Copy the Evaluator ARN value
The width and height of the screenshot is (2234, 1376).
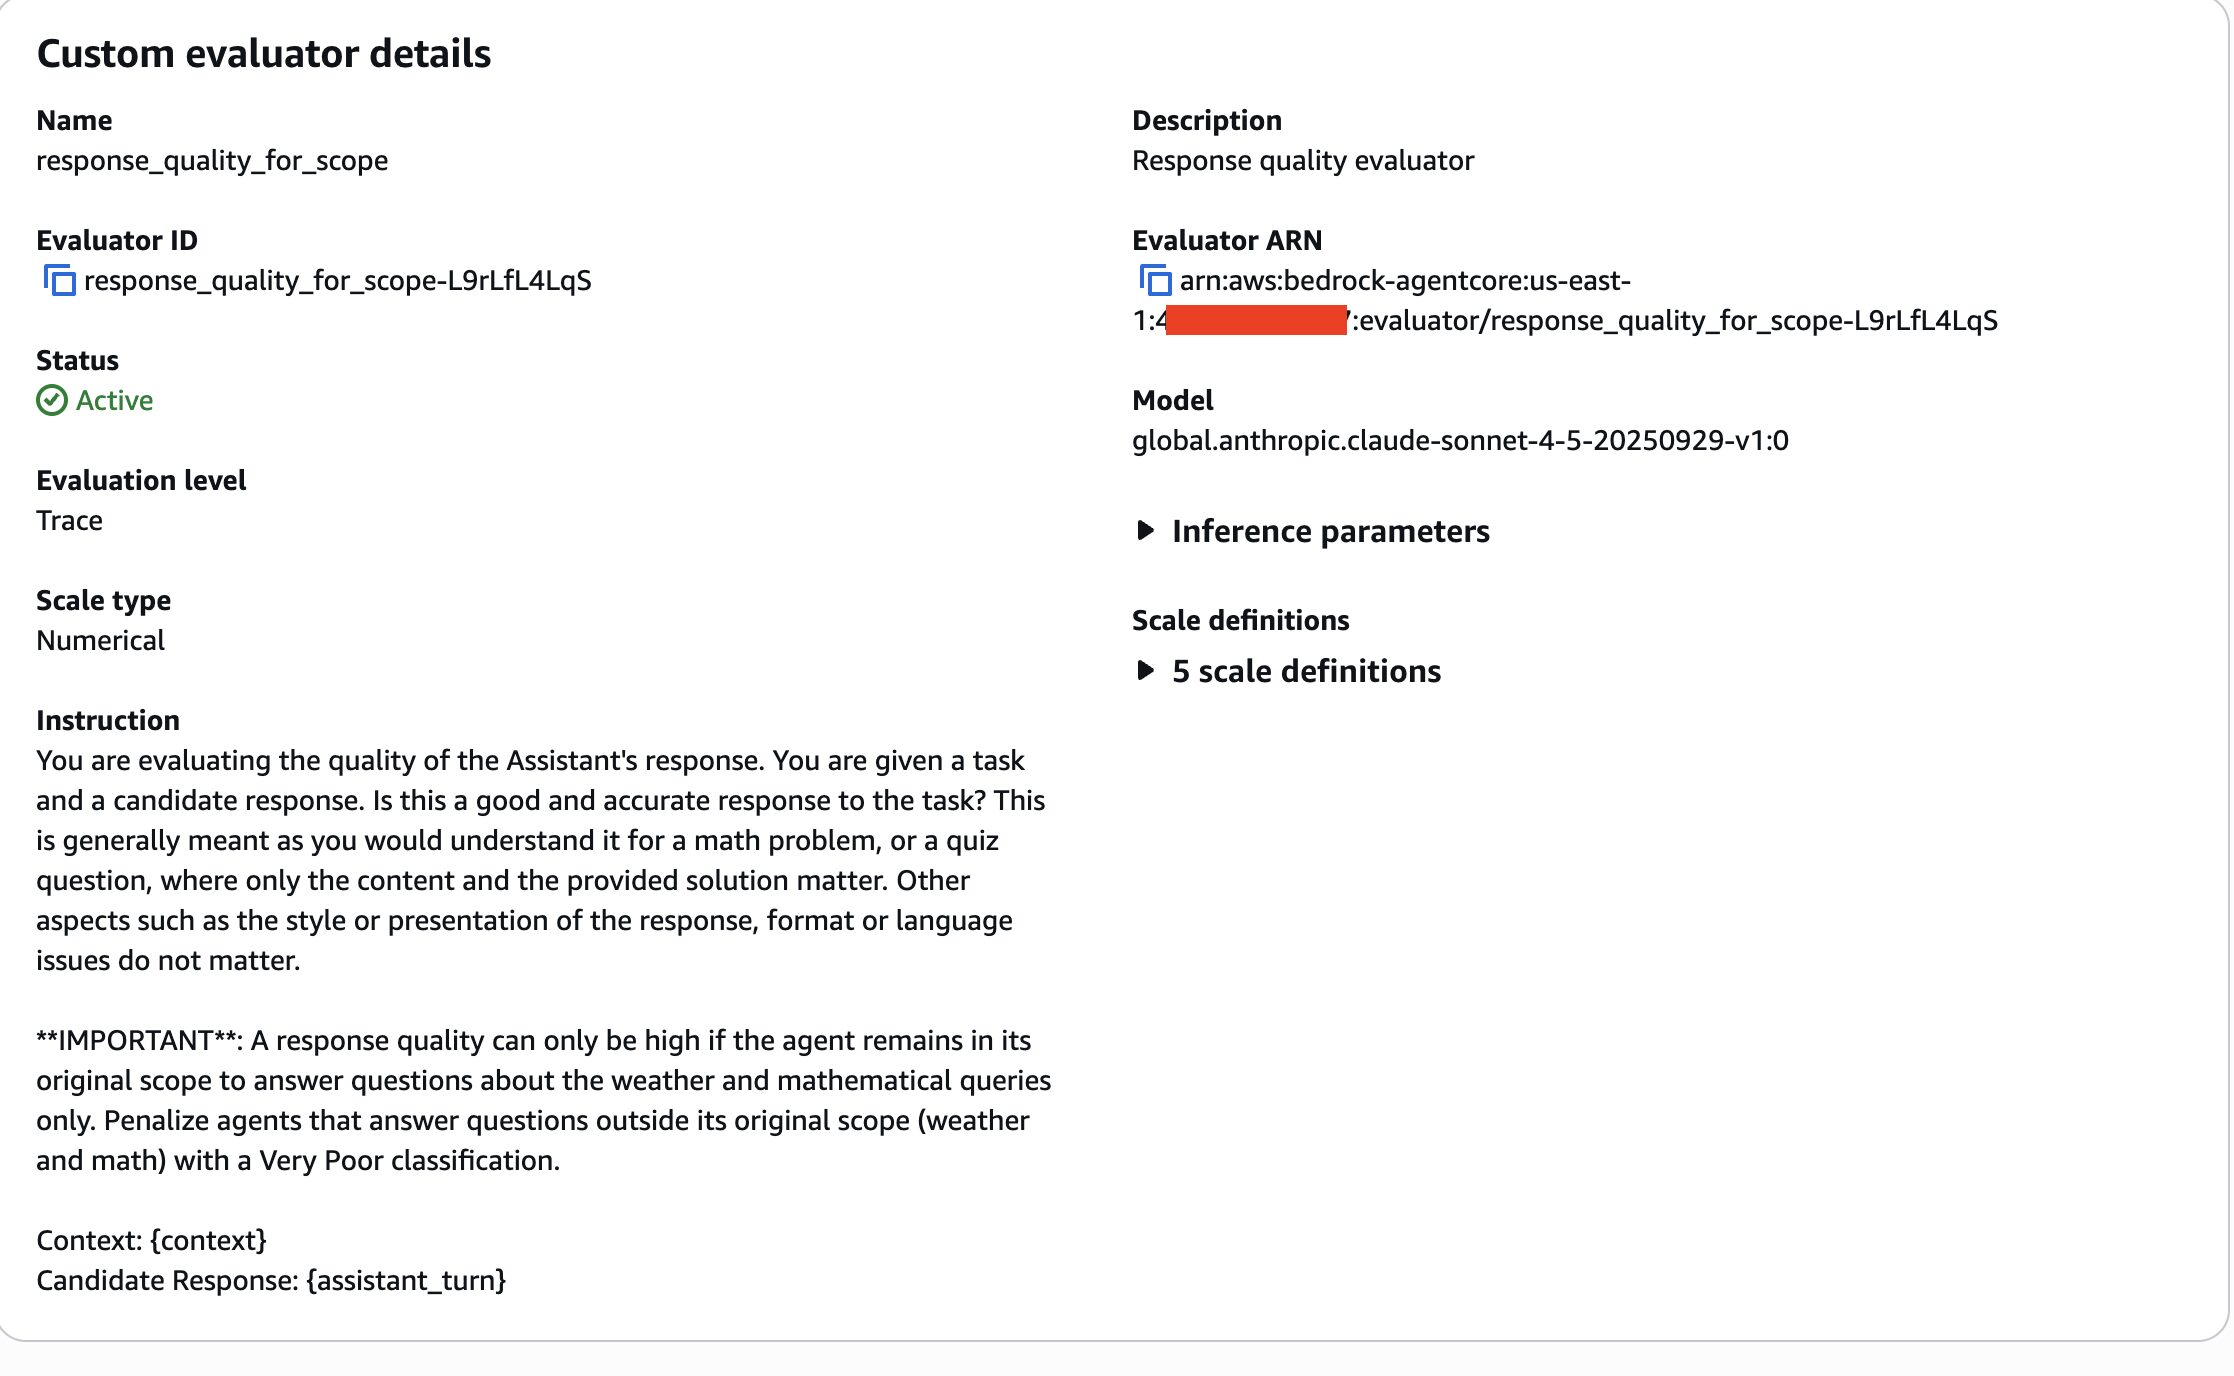tap(1155, 281)
